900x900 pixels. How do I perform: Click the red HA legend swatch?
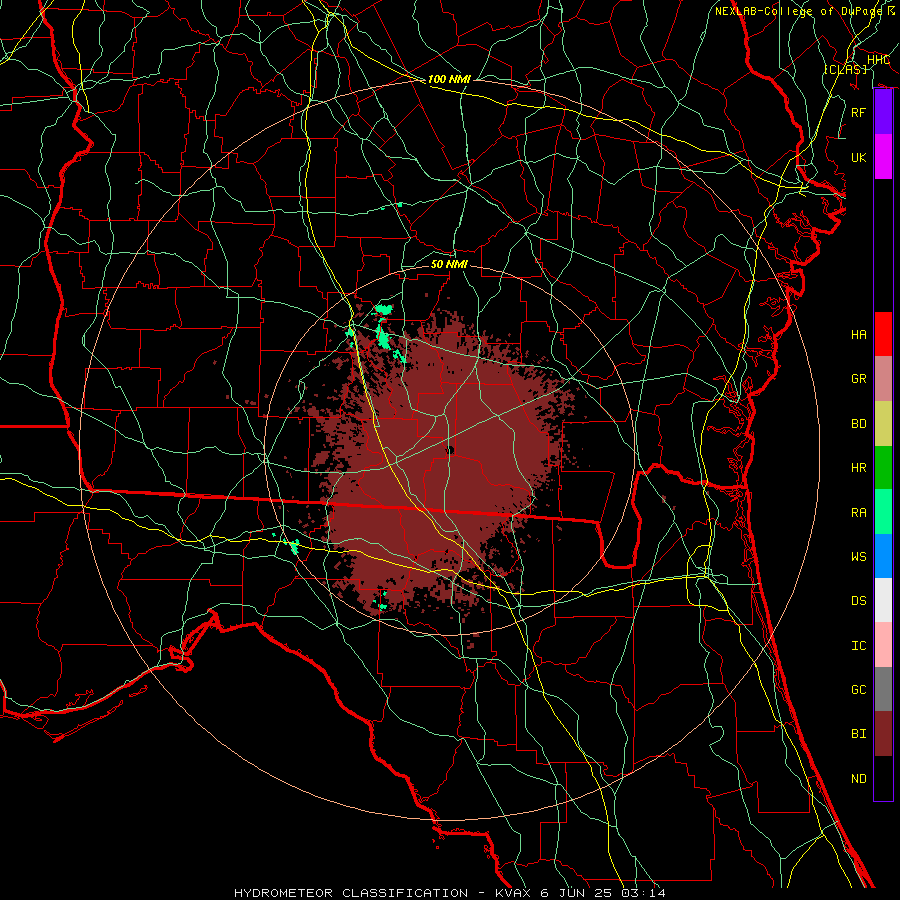[883, 334]
